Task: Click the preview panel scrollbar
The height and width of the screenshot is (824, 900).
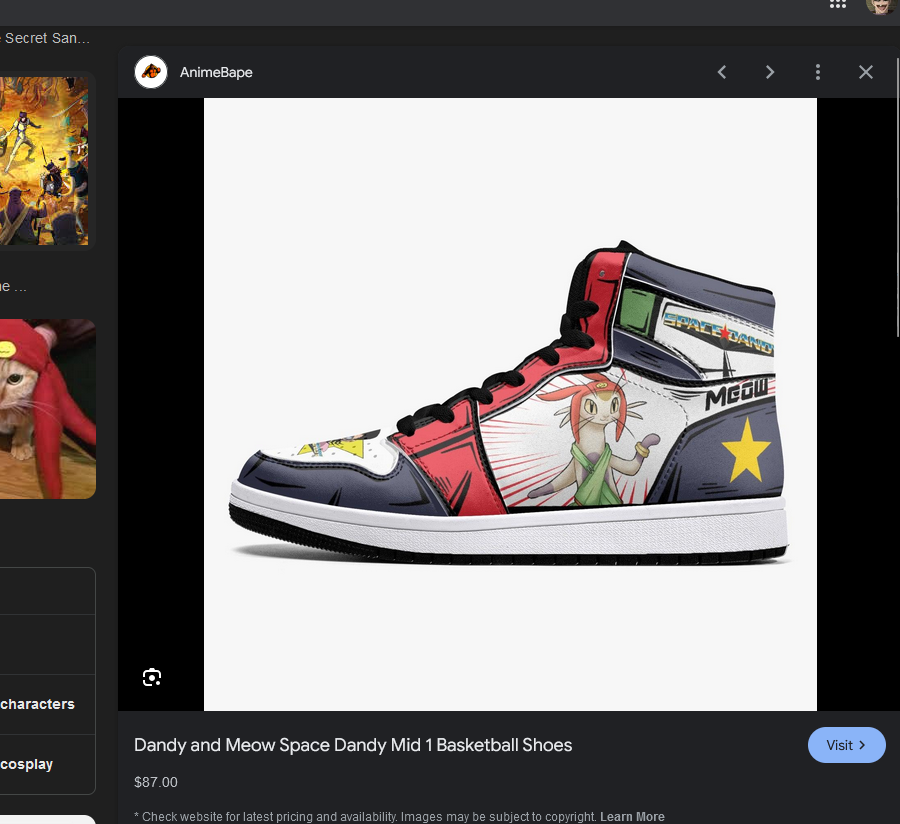Action: [897, 197]
